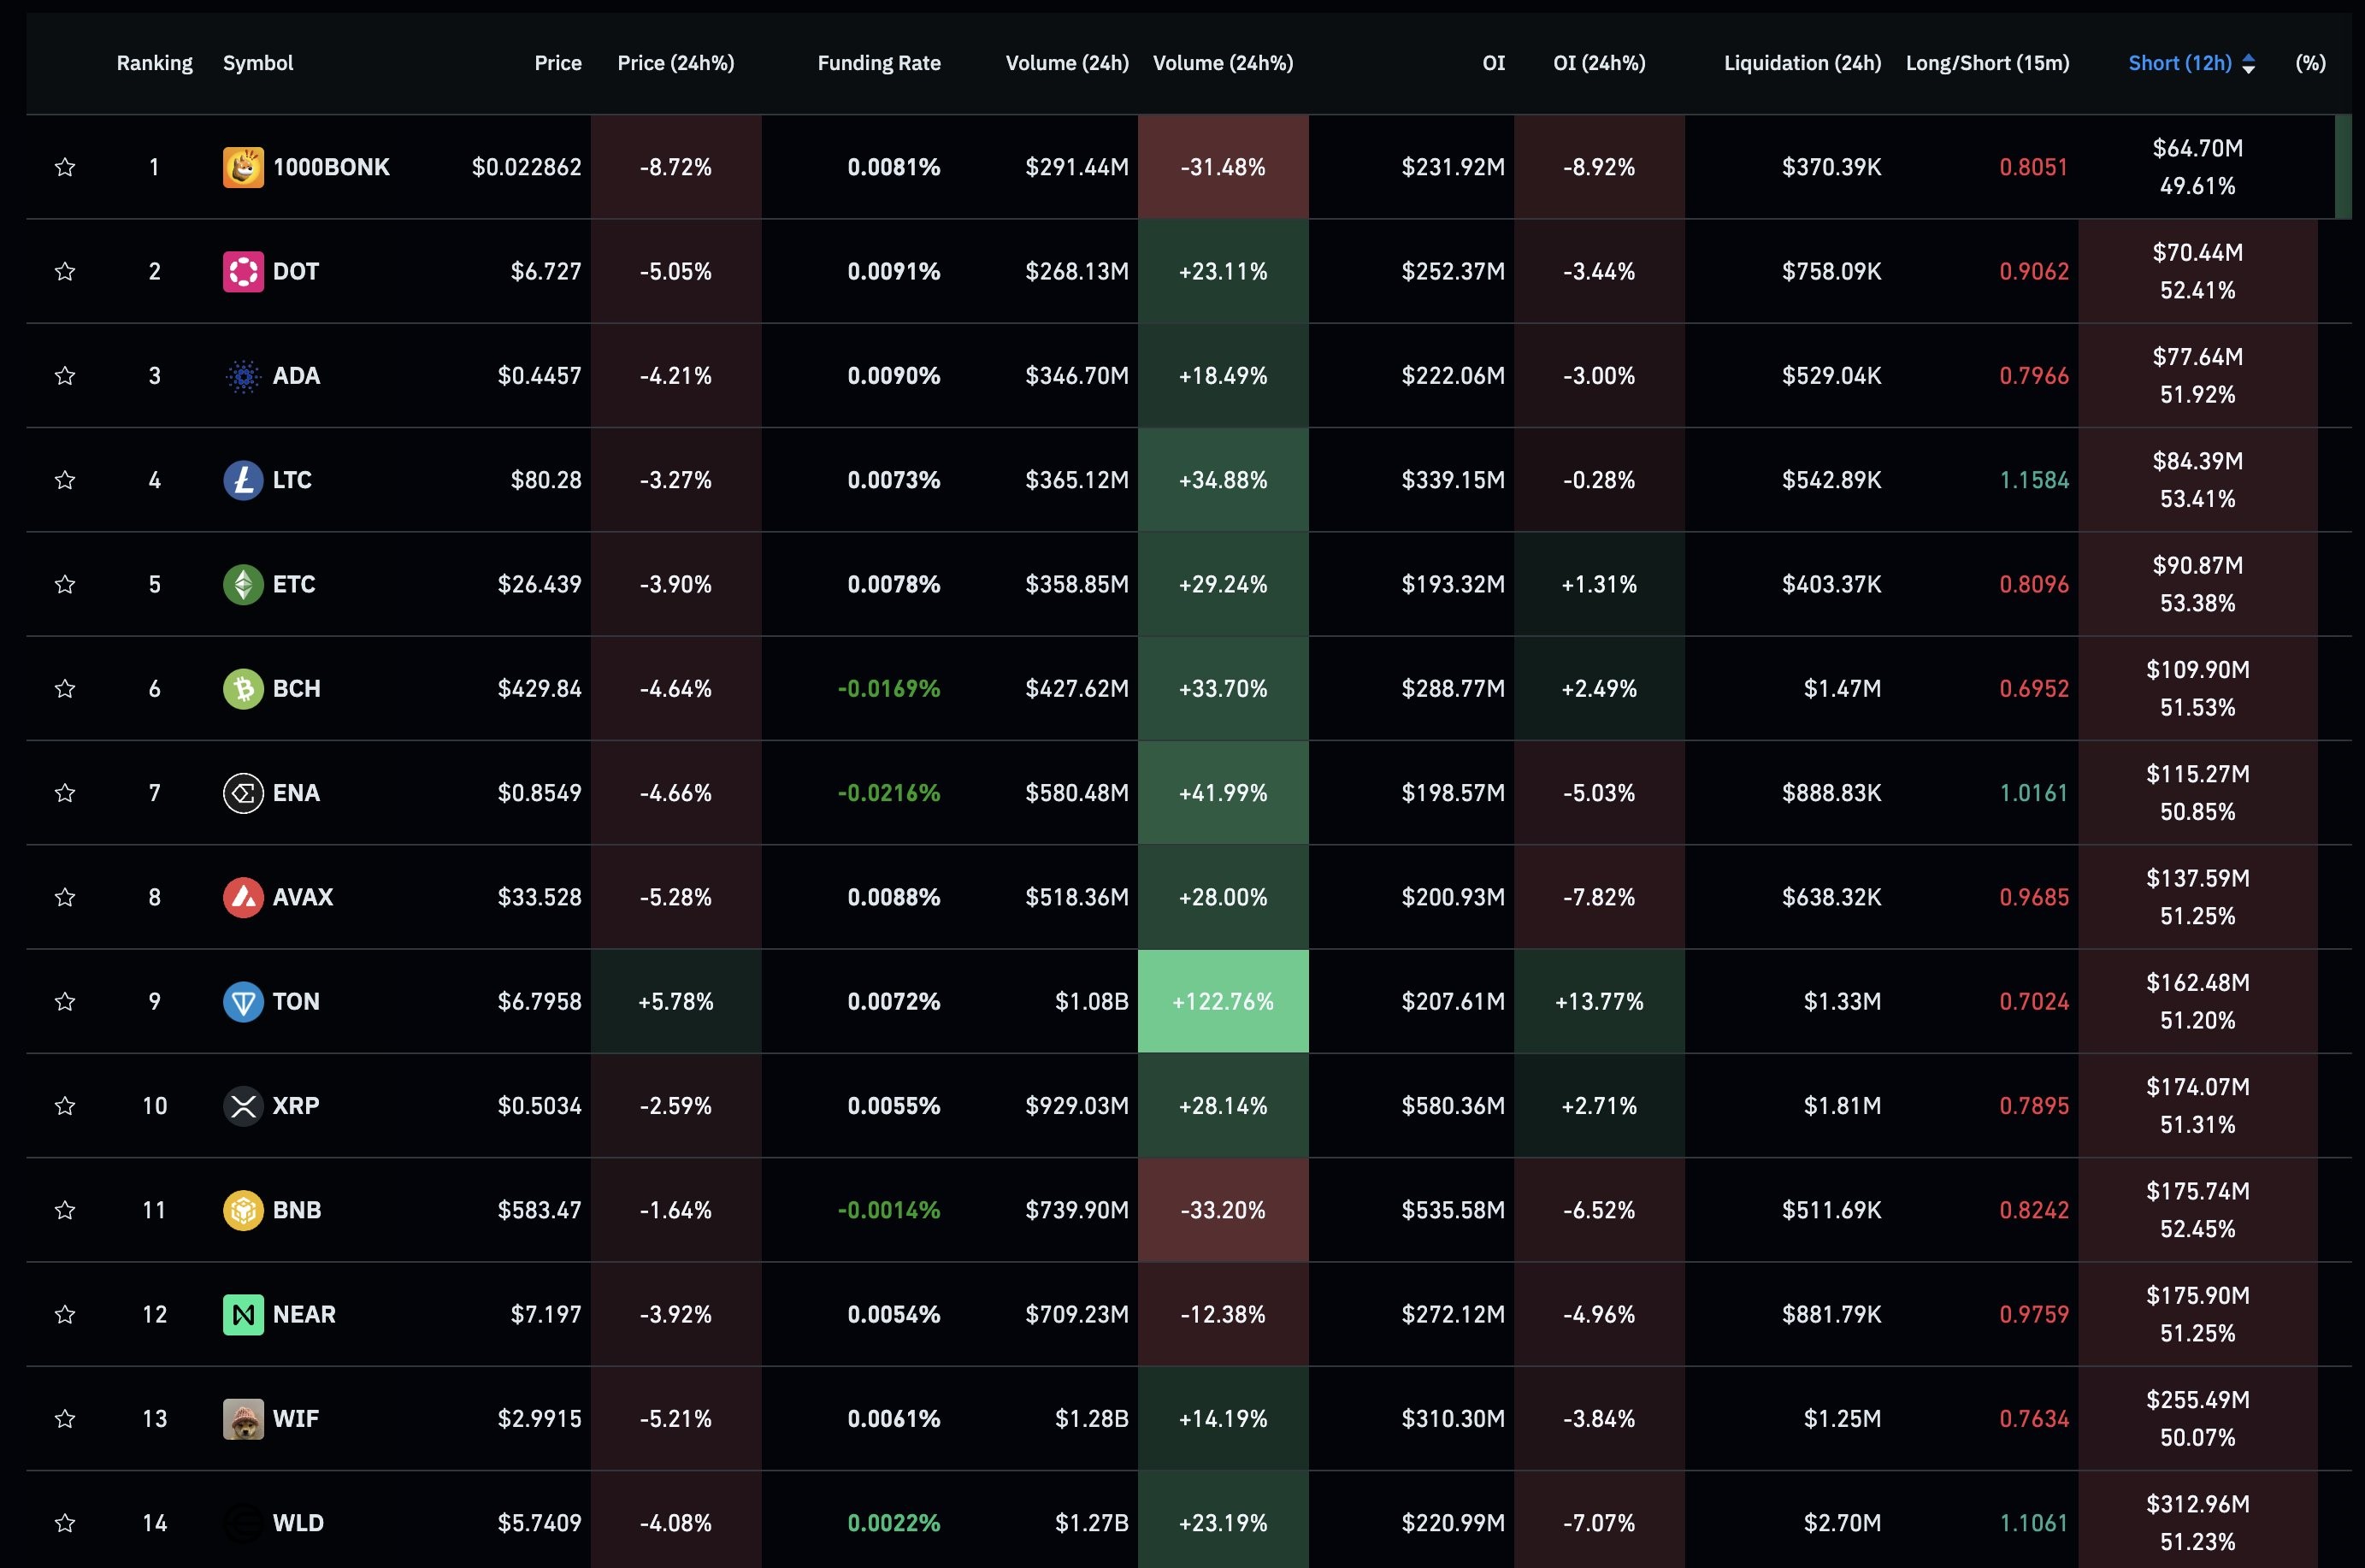2365x1568 pixels.
Task: Favorite DOT with its star
Action: (65, 271)
